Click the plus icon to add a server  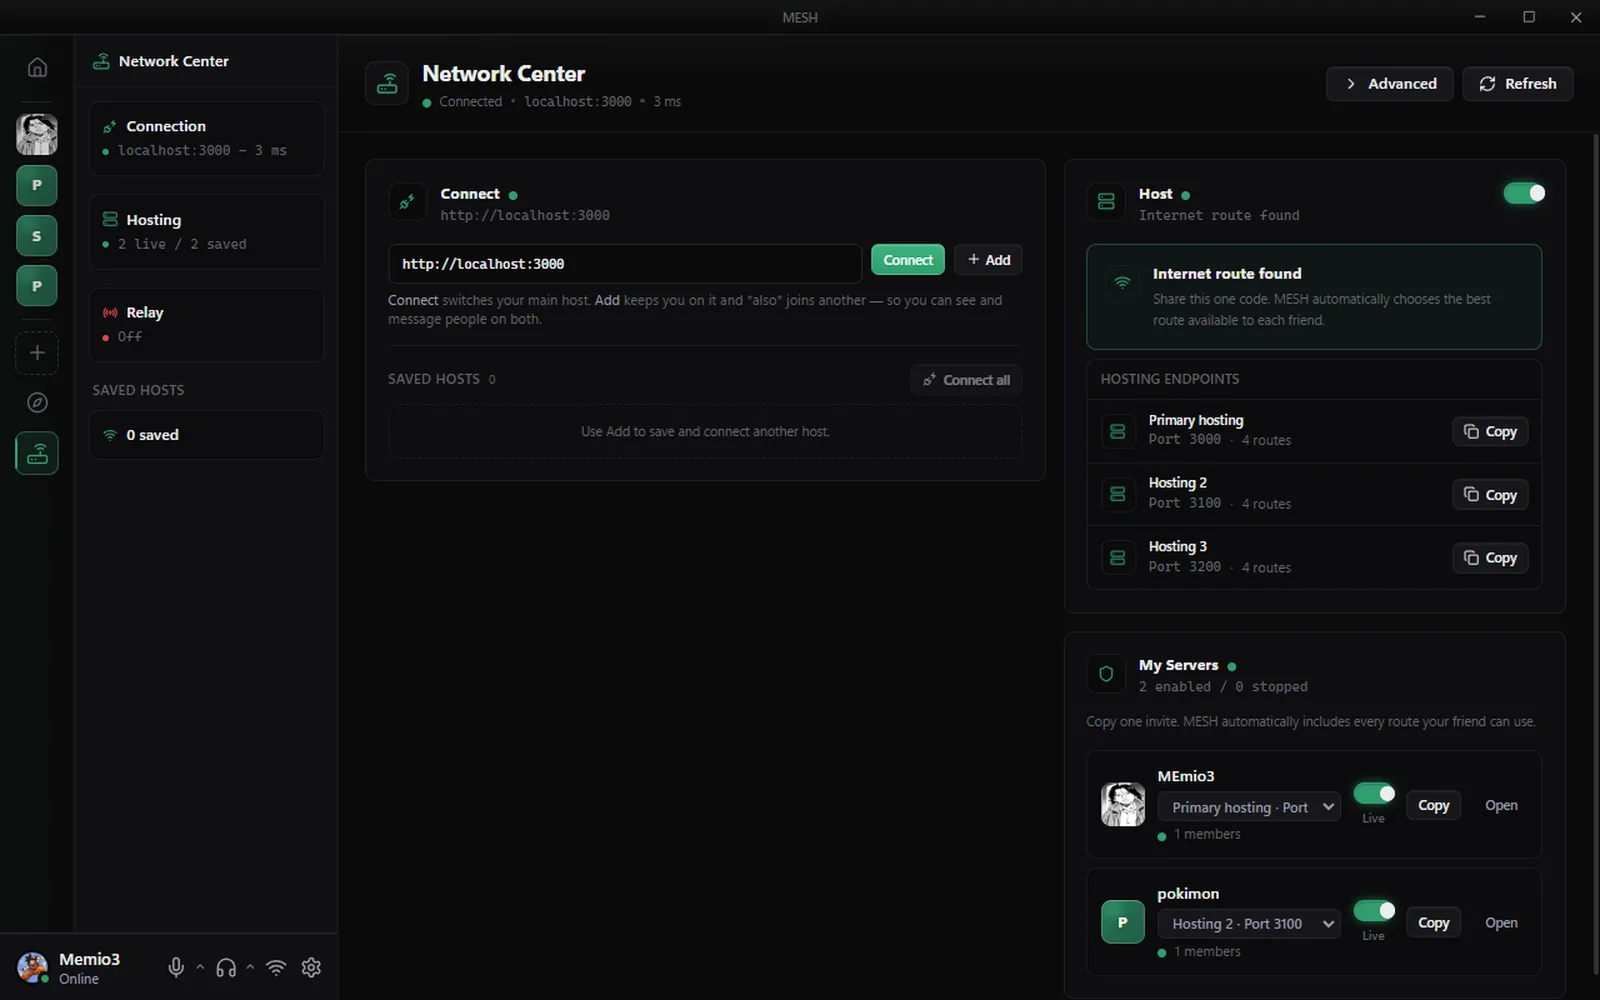(x=37, y=353)
